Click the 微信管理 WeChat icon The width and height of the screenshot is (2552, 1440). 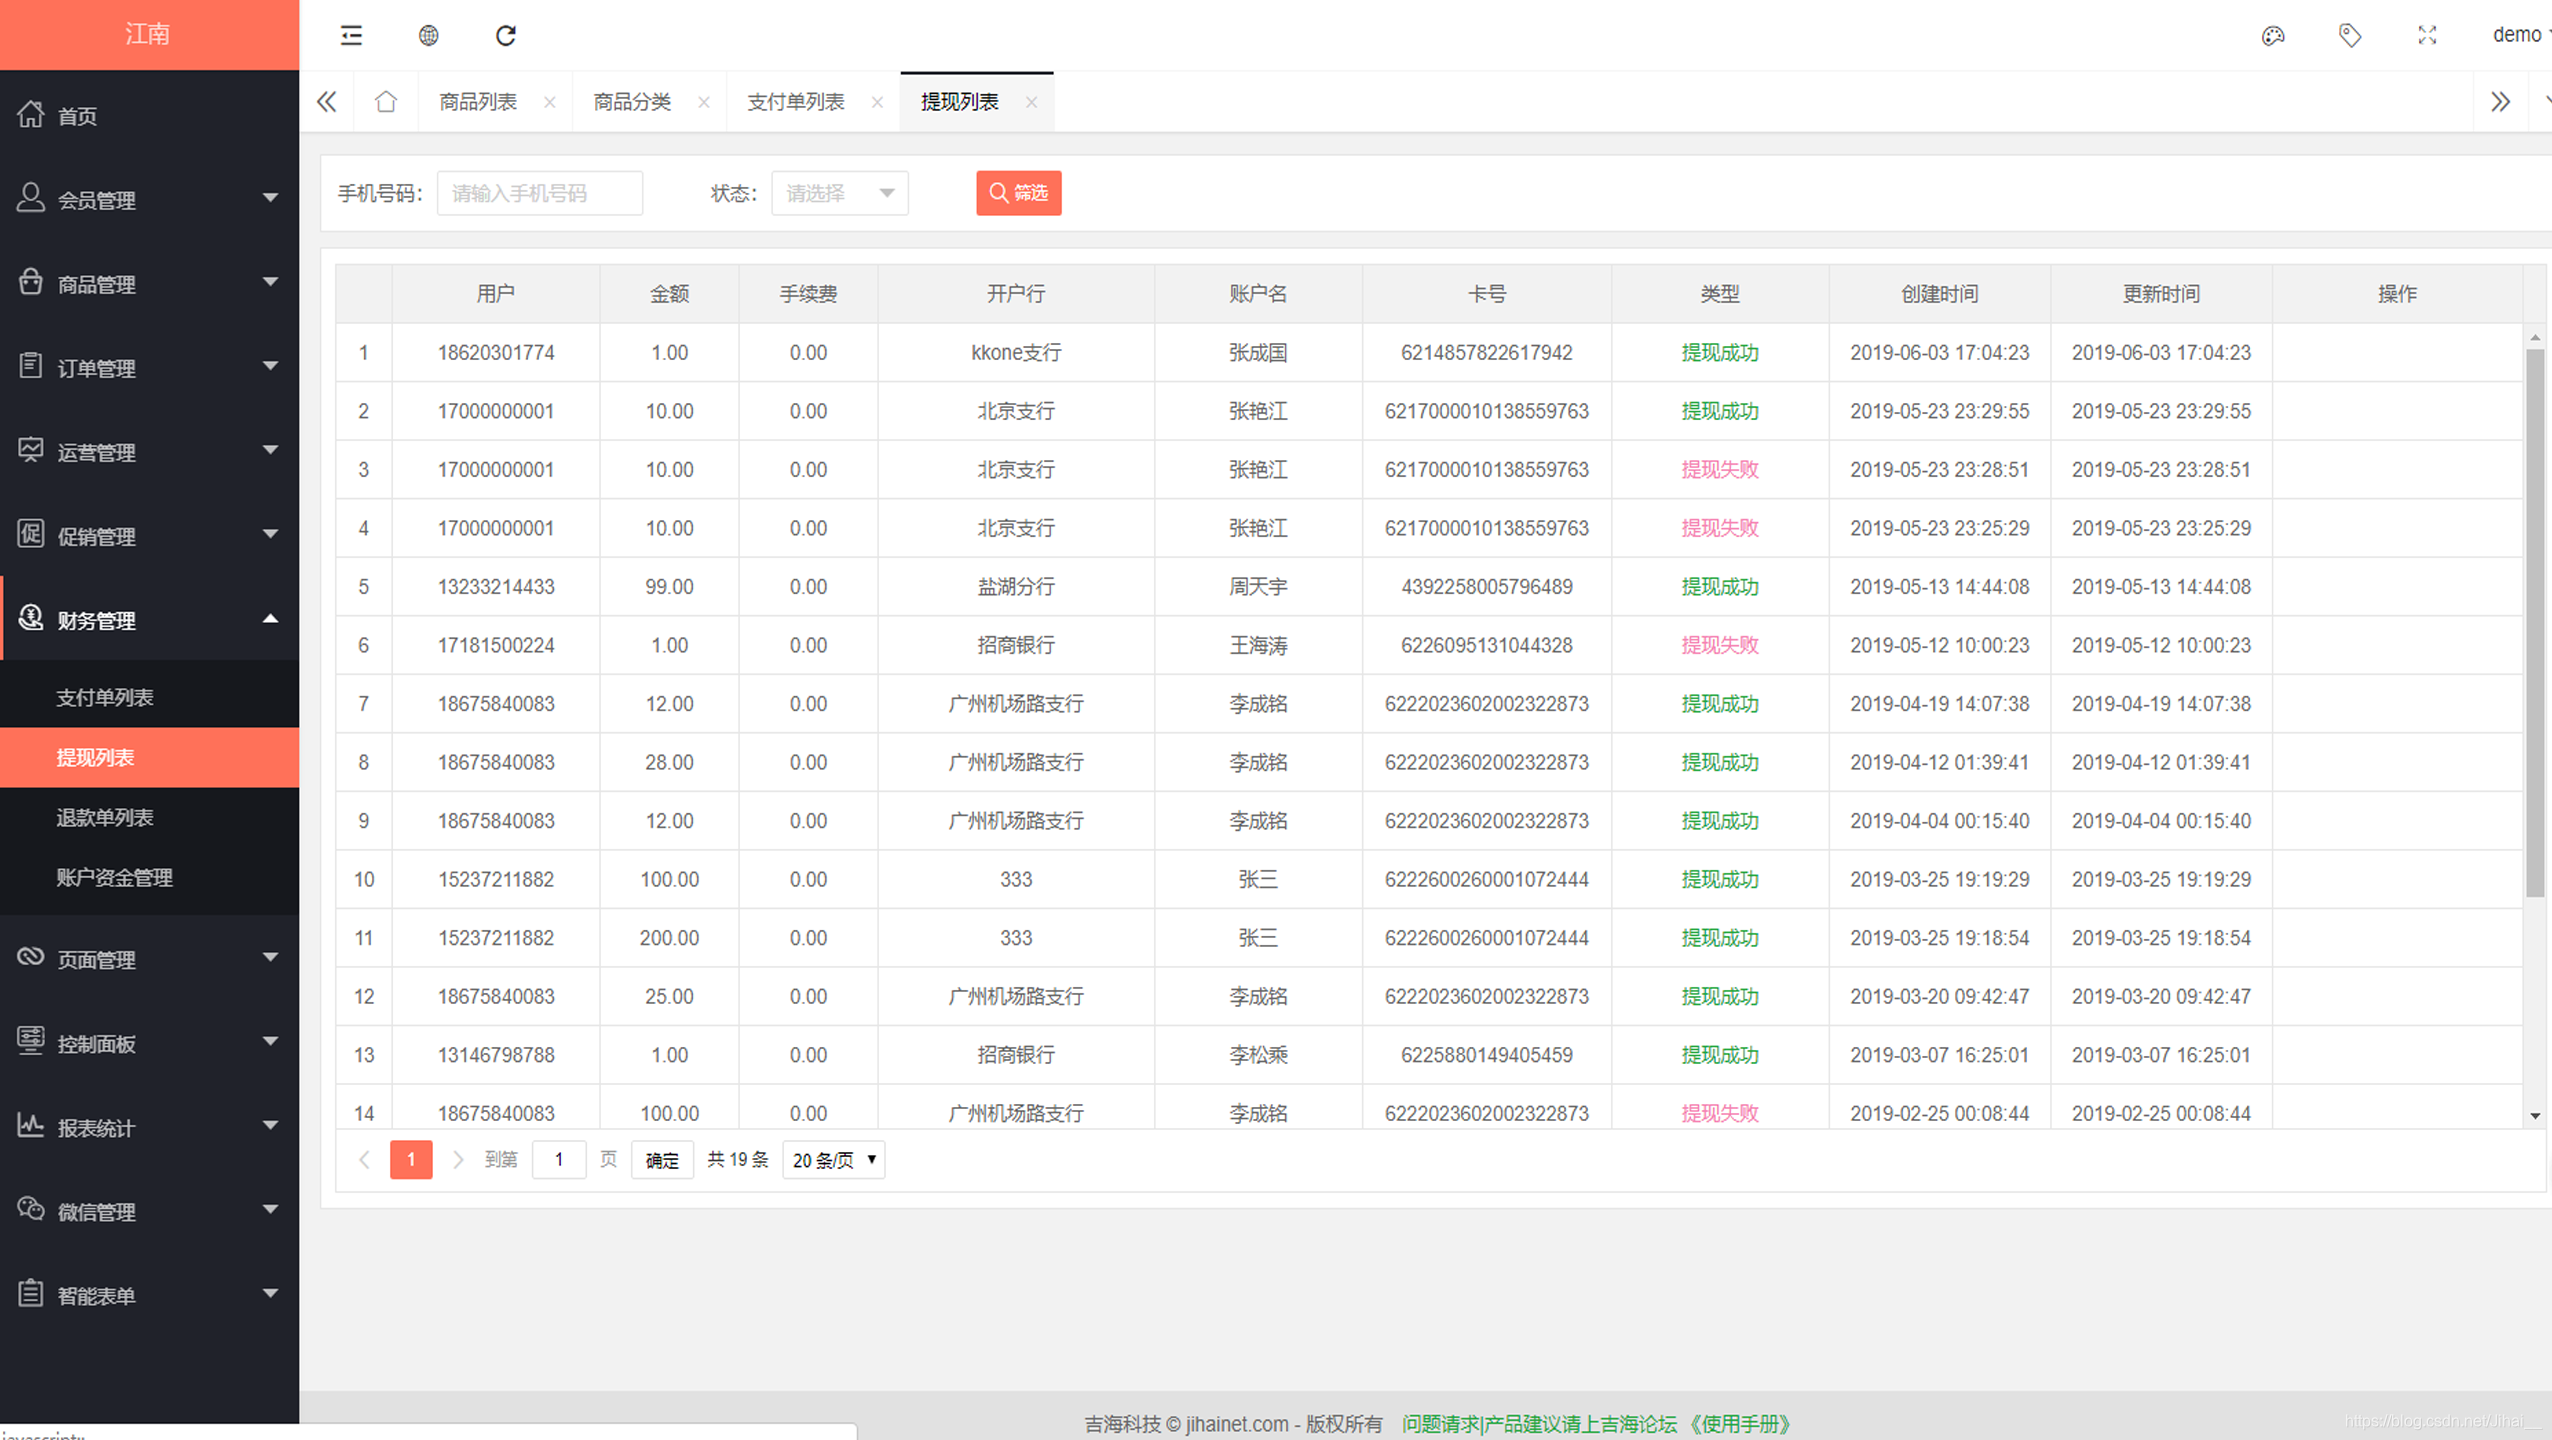31,1209
